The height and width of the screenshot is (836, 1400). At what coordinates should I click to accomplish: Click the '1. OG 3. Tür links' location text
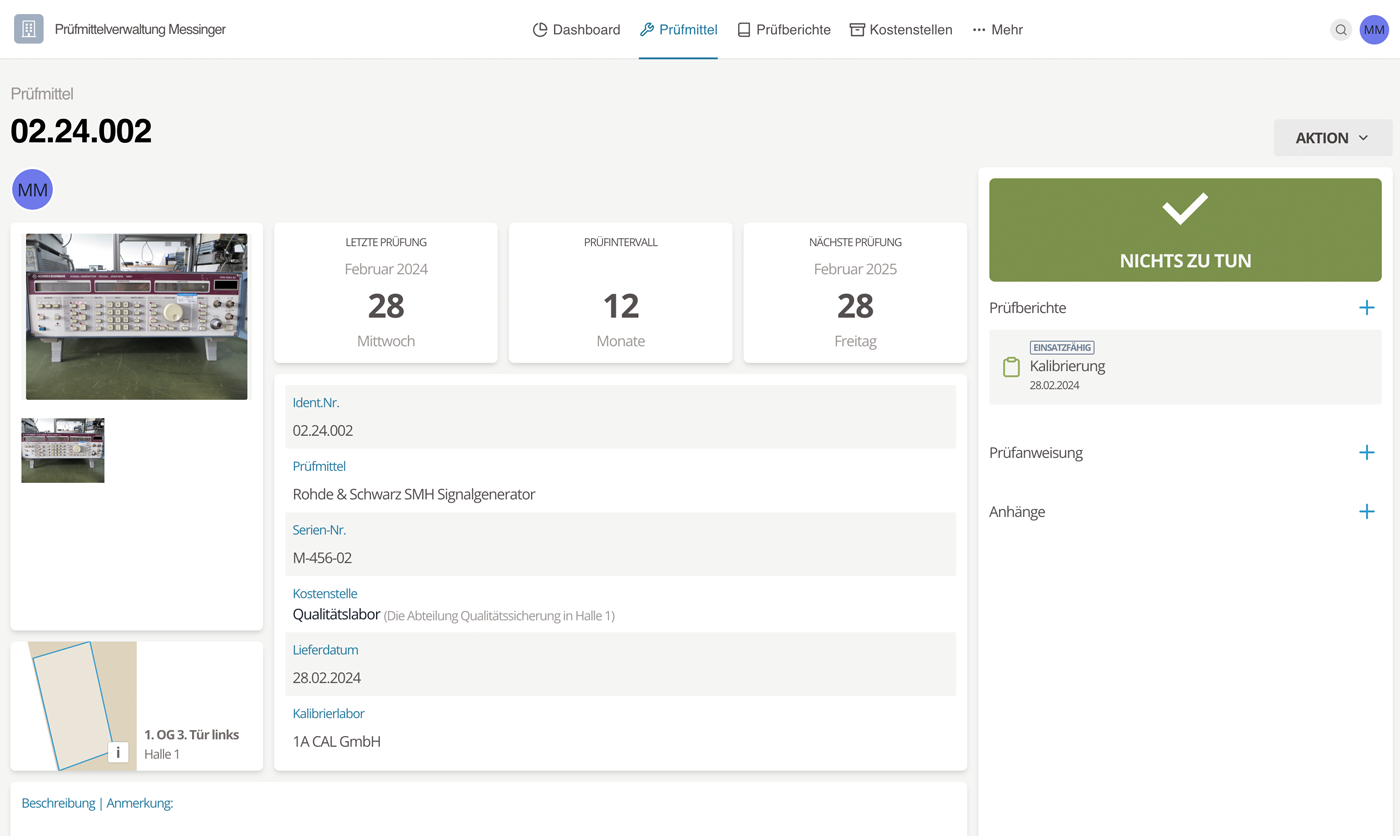click(x=192, y=735)
